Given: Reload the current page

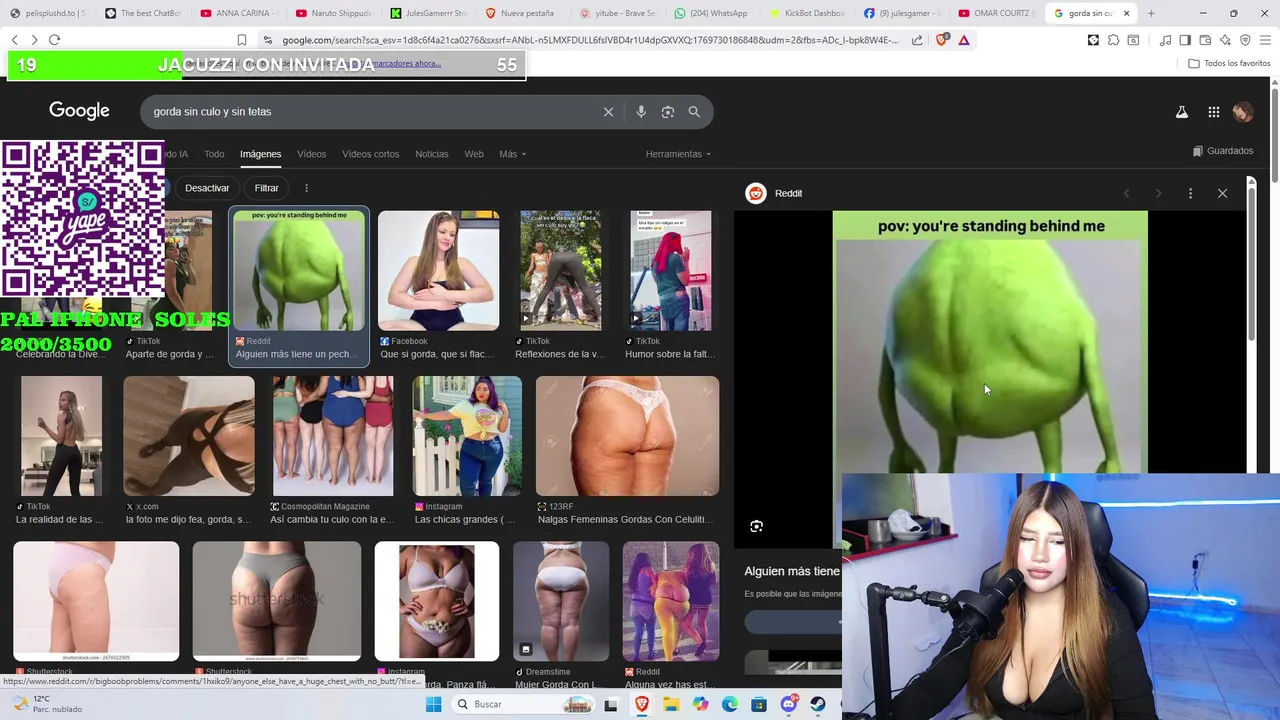Looking at the screenshot, I should coord(54,40).
